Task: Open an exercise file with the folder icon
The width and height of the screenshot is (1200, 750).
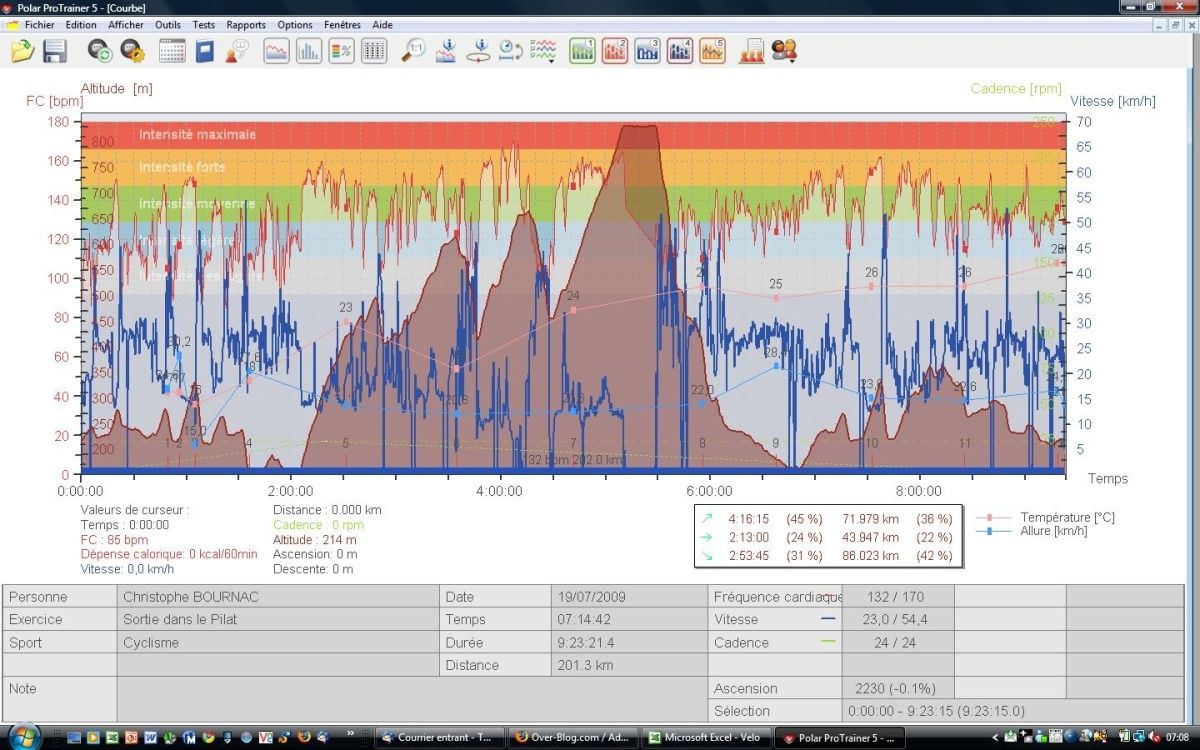Action: point(22,50)
